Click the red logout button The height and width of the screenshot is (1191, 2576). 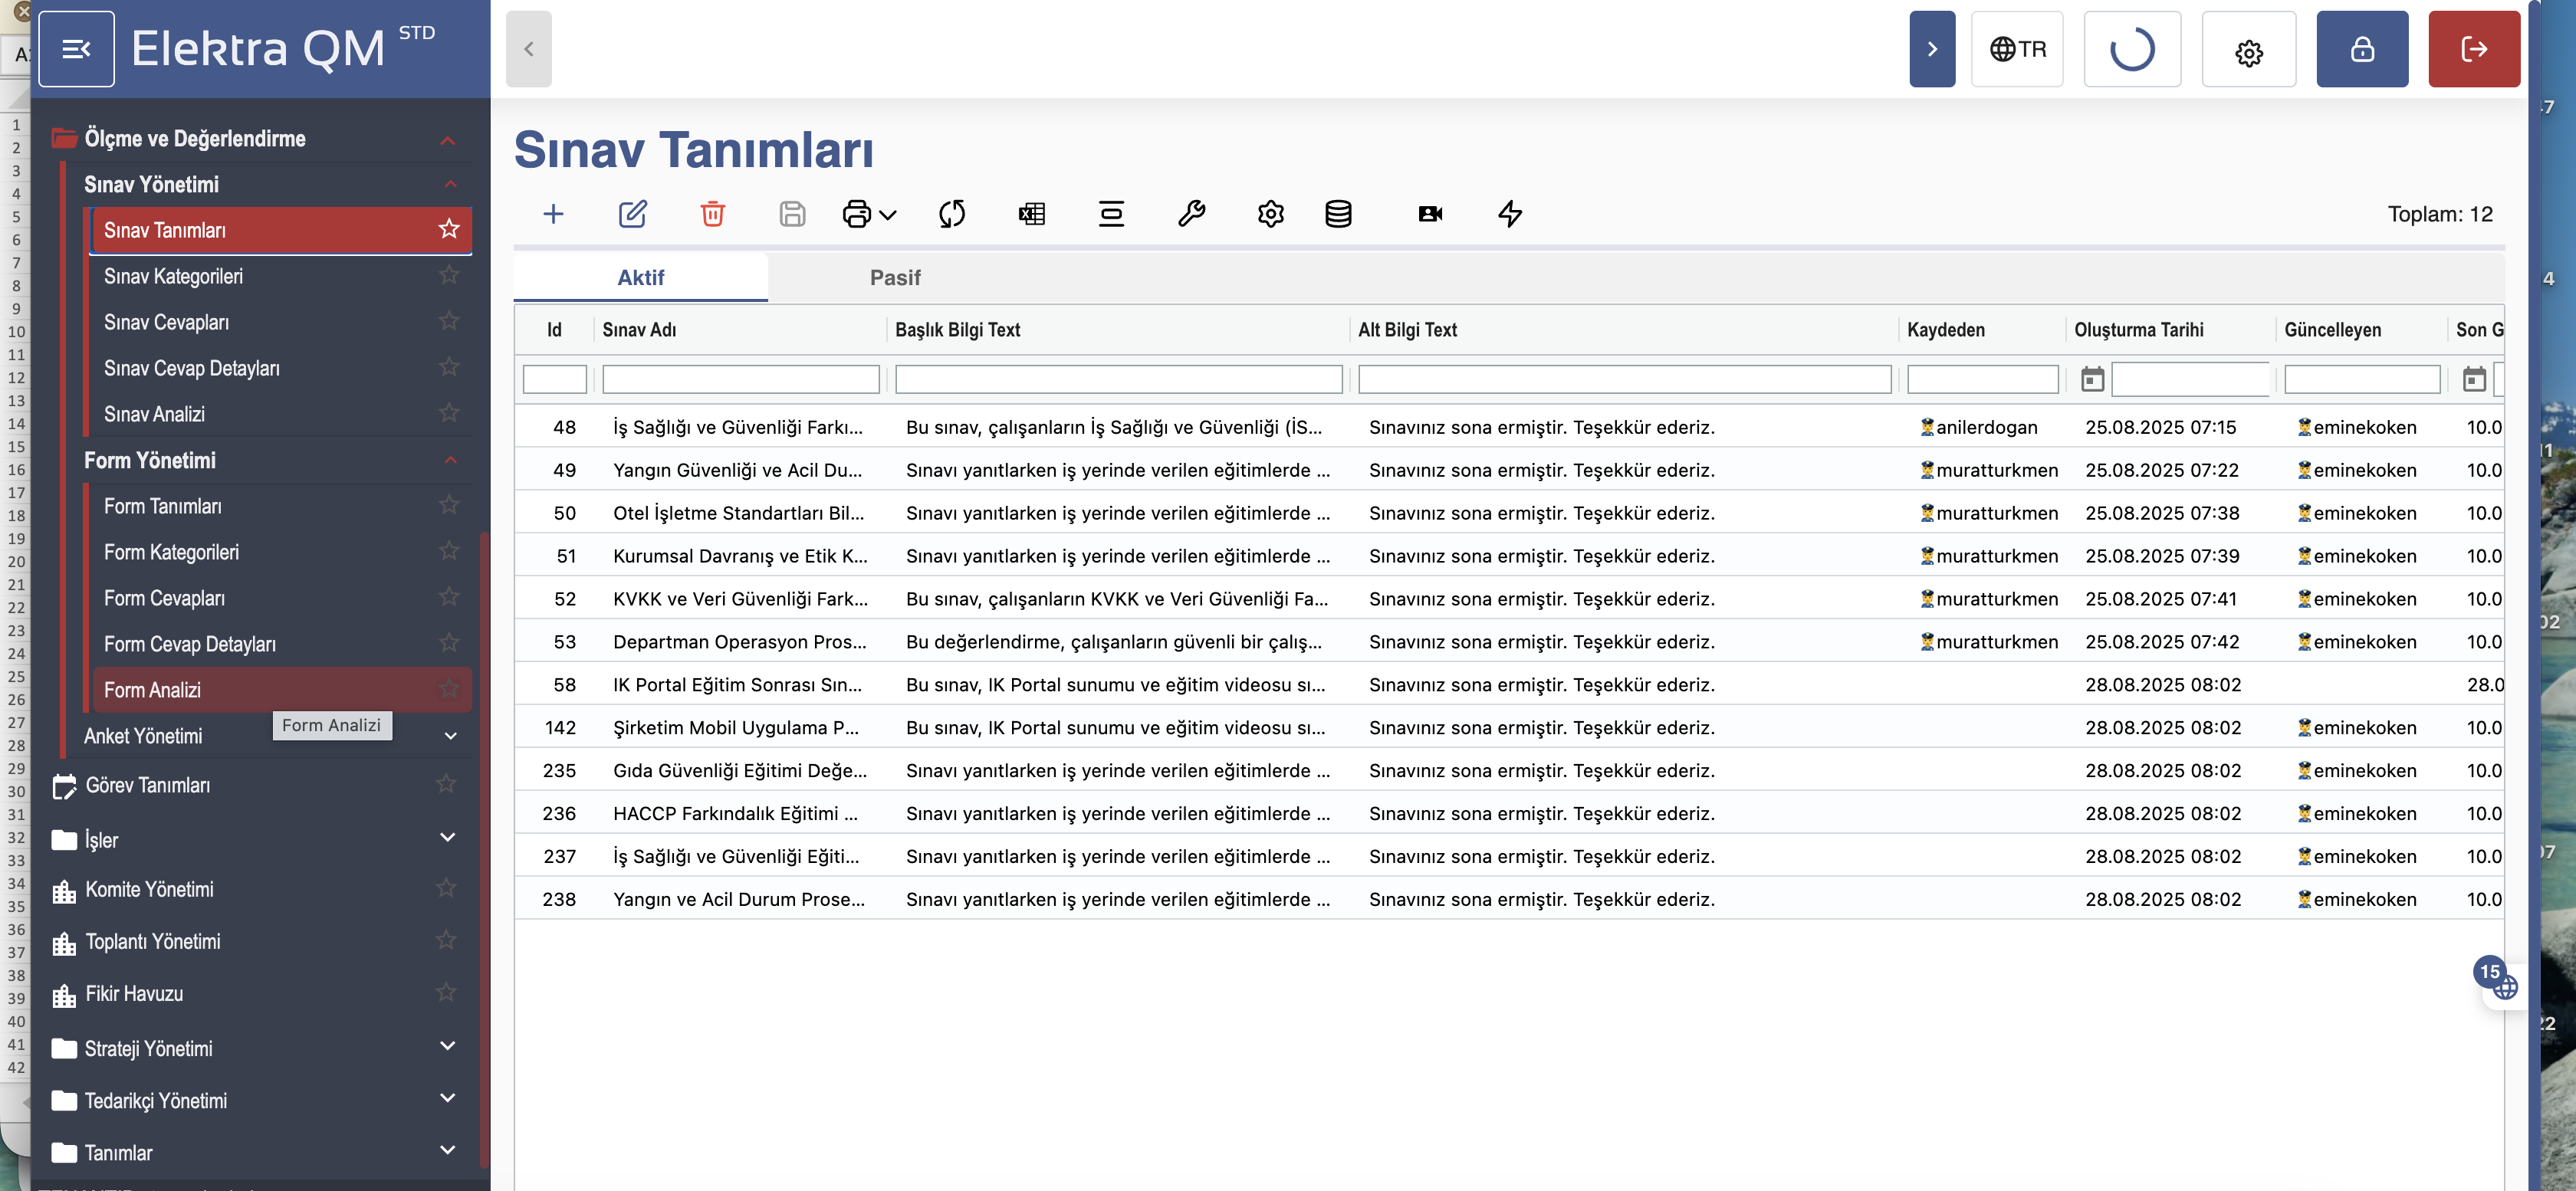[2473, 49]
